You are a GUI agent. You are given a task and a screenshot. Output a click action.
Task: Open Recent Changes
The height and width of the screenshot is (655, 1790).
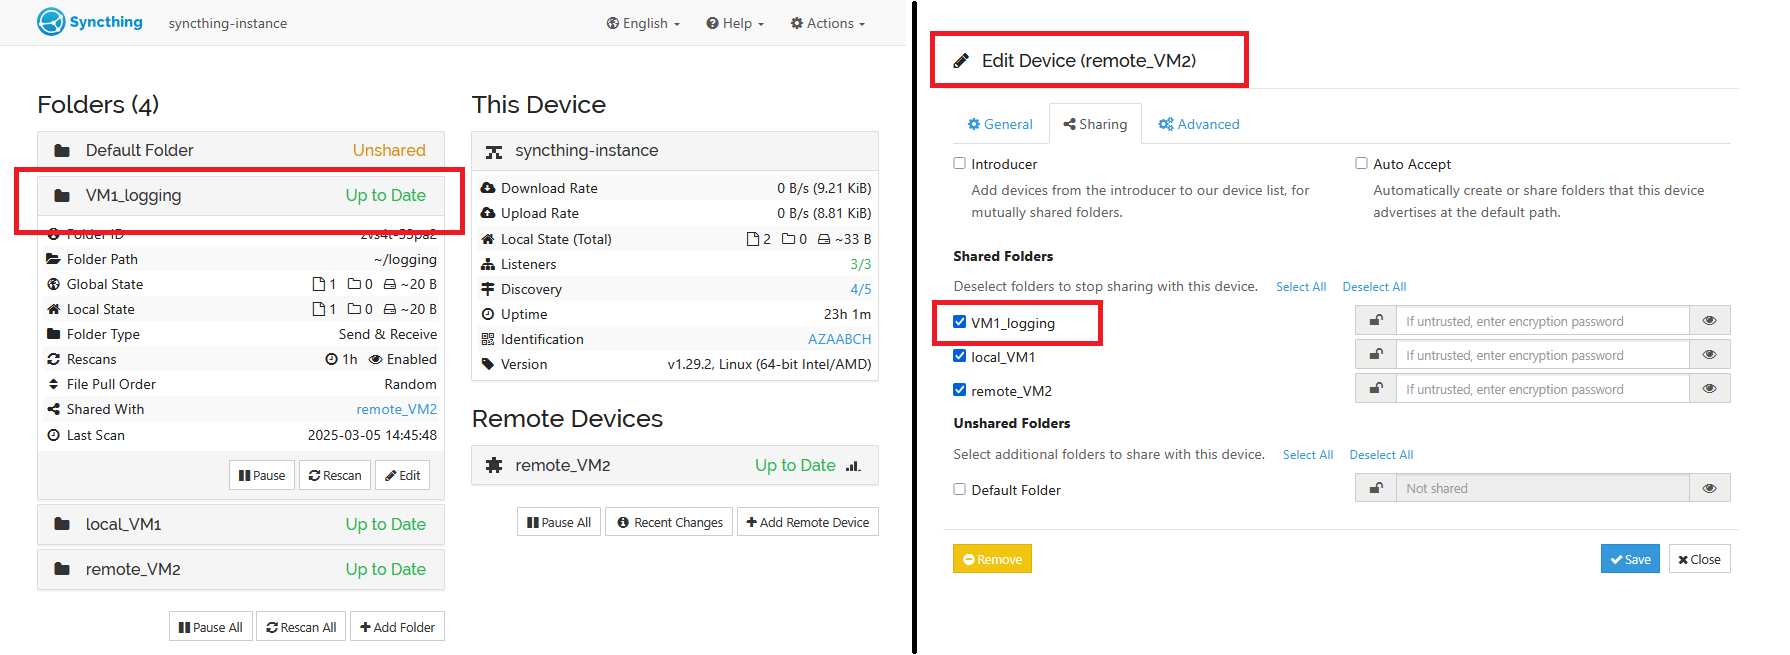(x=669, y=522)
